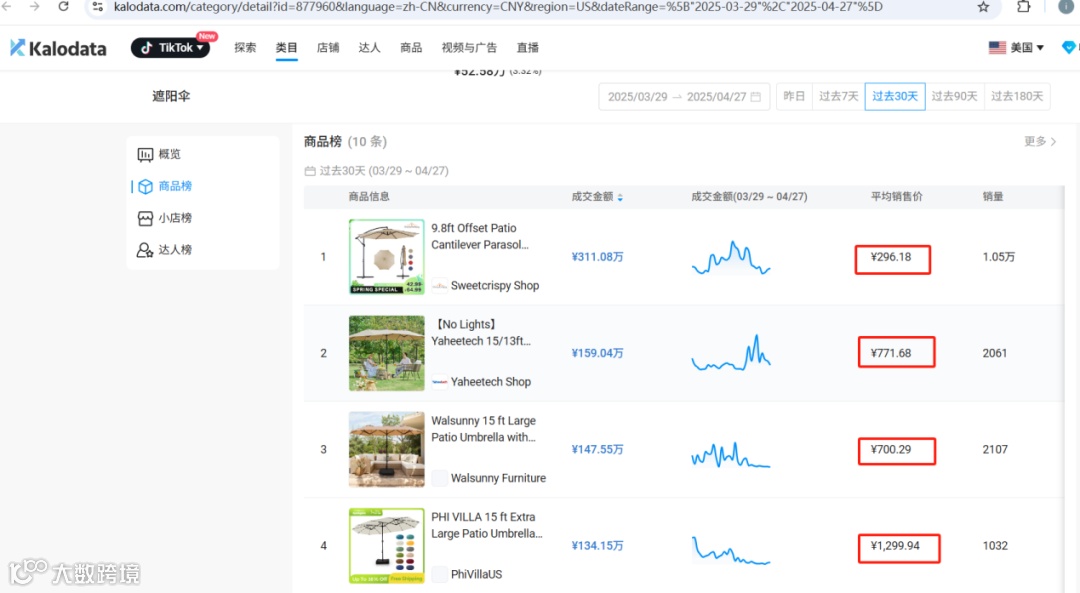The width and height of the screenshot is (1080, 593).
Task: Open the TikTok platform dropdown
Action: click(x=170, y=48)
